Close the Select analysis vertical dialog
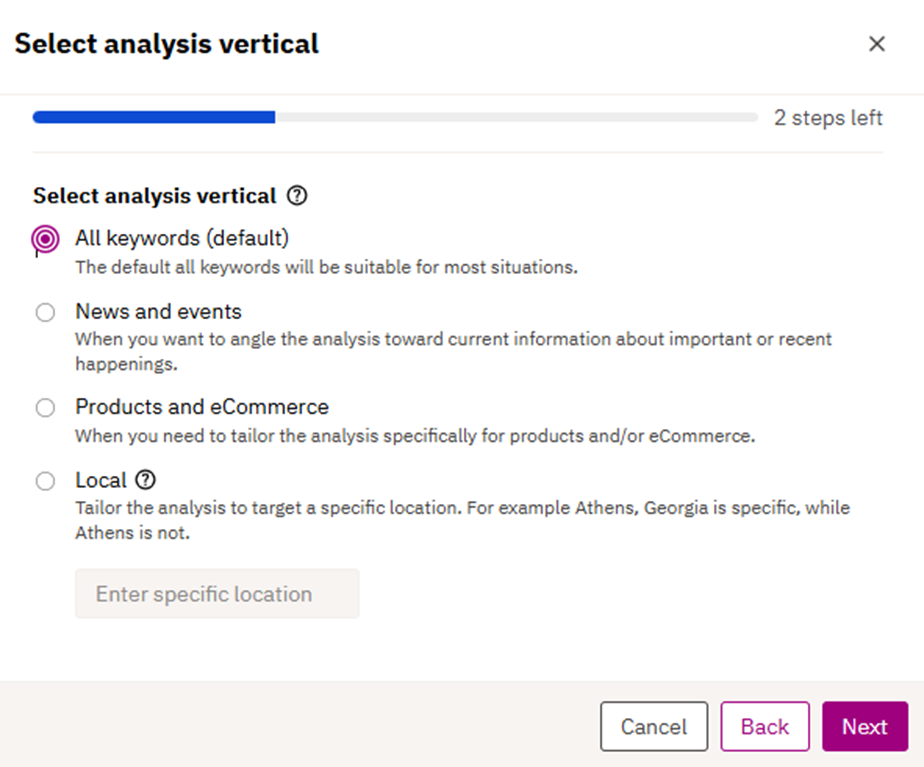Screen dimensions: 924x767 [x=877, y=44]
